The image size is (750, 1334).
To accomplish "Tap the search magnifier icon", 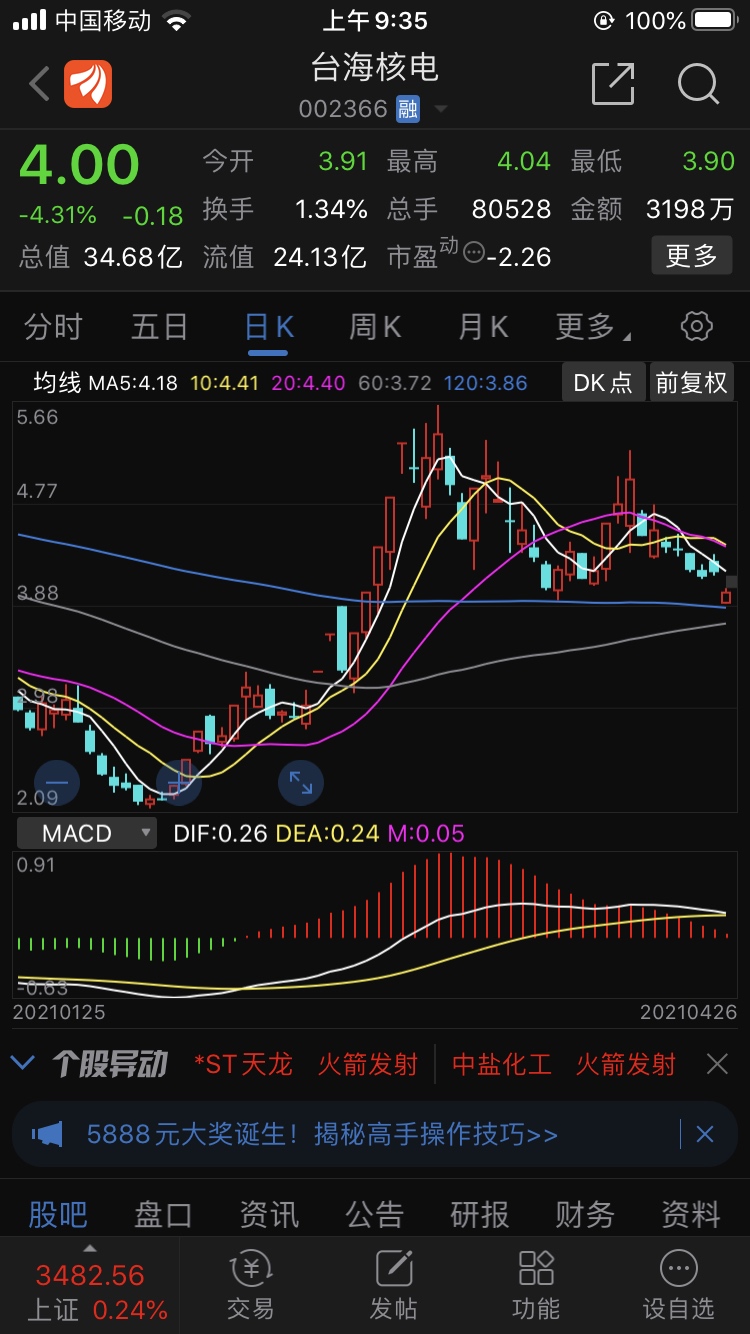I will (x=698, y=84).
